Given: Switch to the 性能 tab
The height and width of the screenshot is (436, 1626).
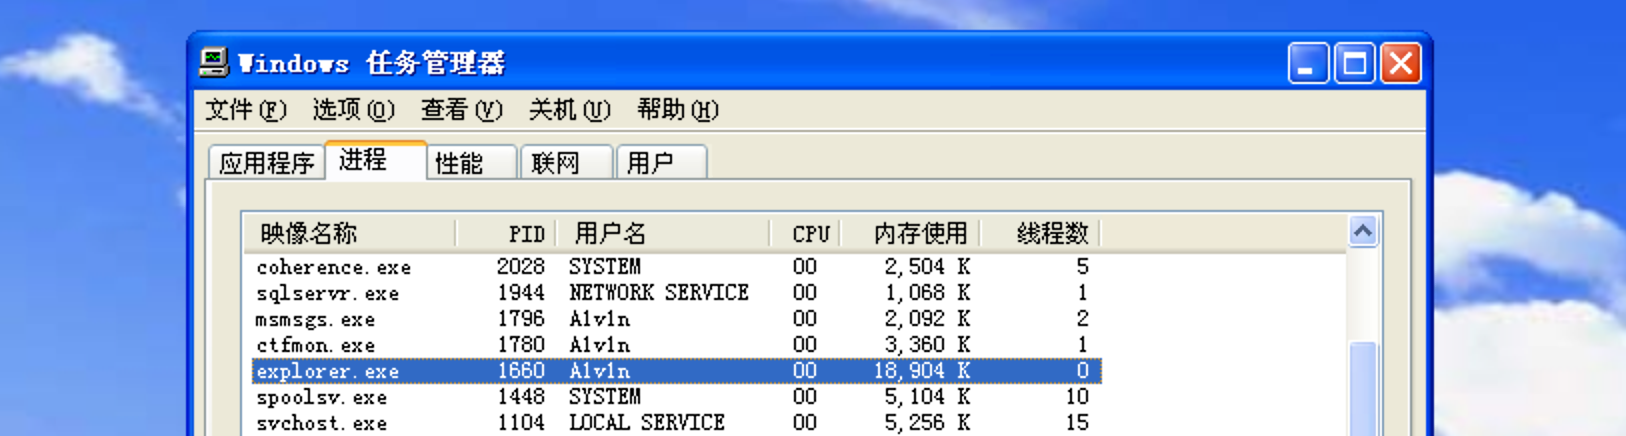Looking at the screenshot, I should pos(472,163).
